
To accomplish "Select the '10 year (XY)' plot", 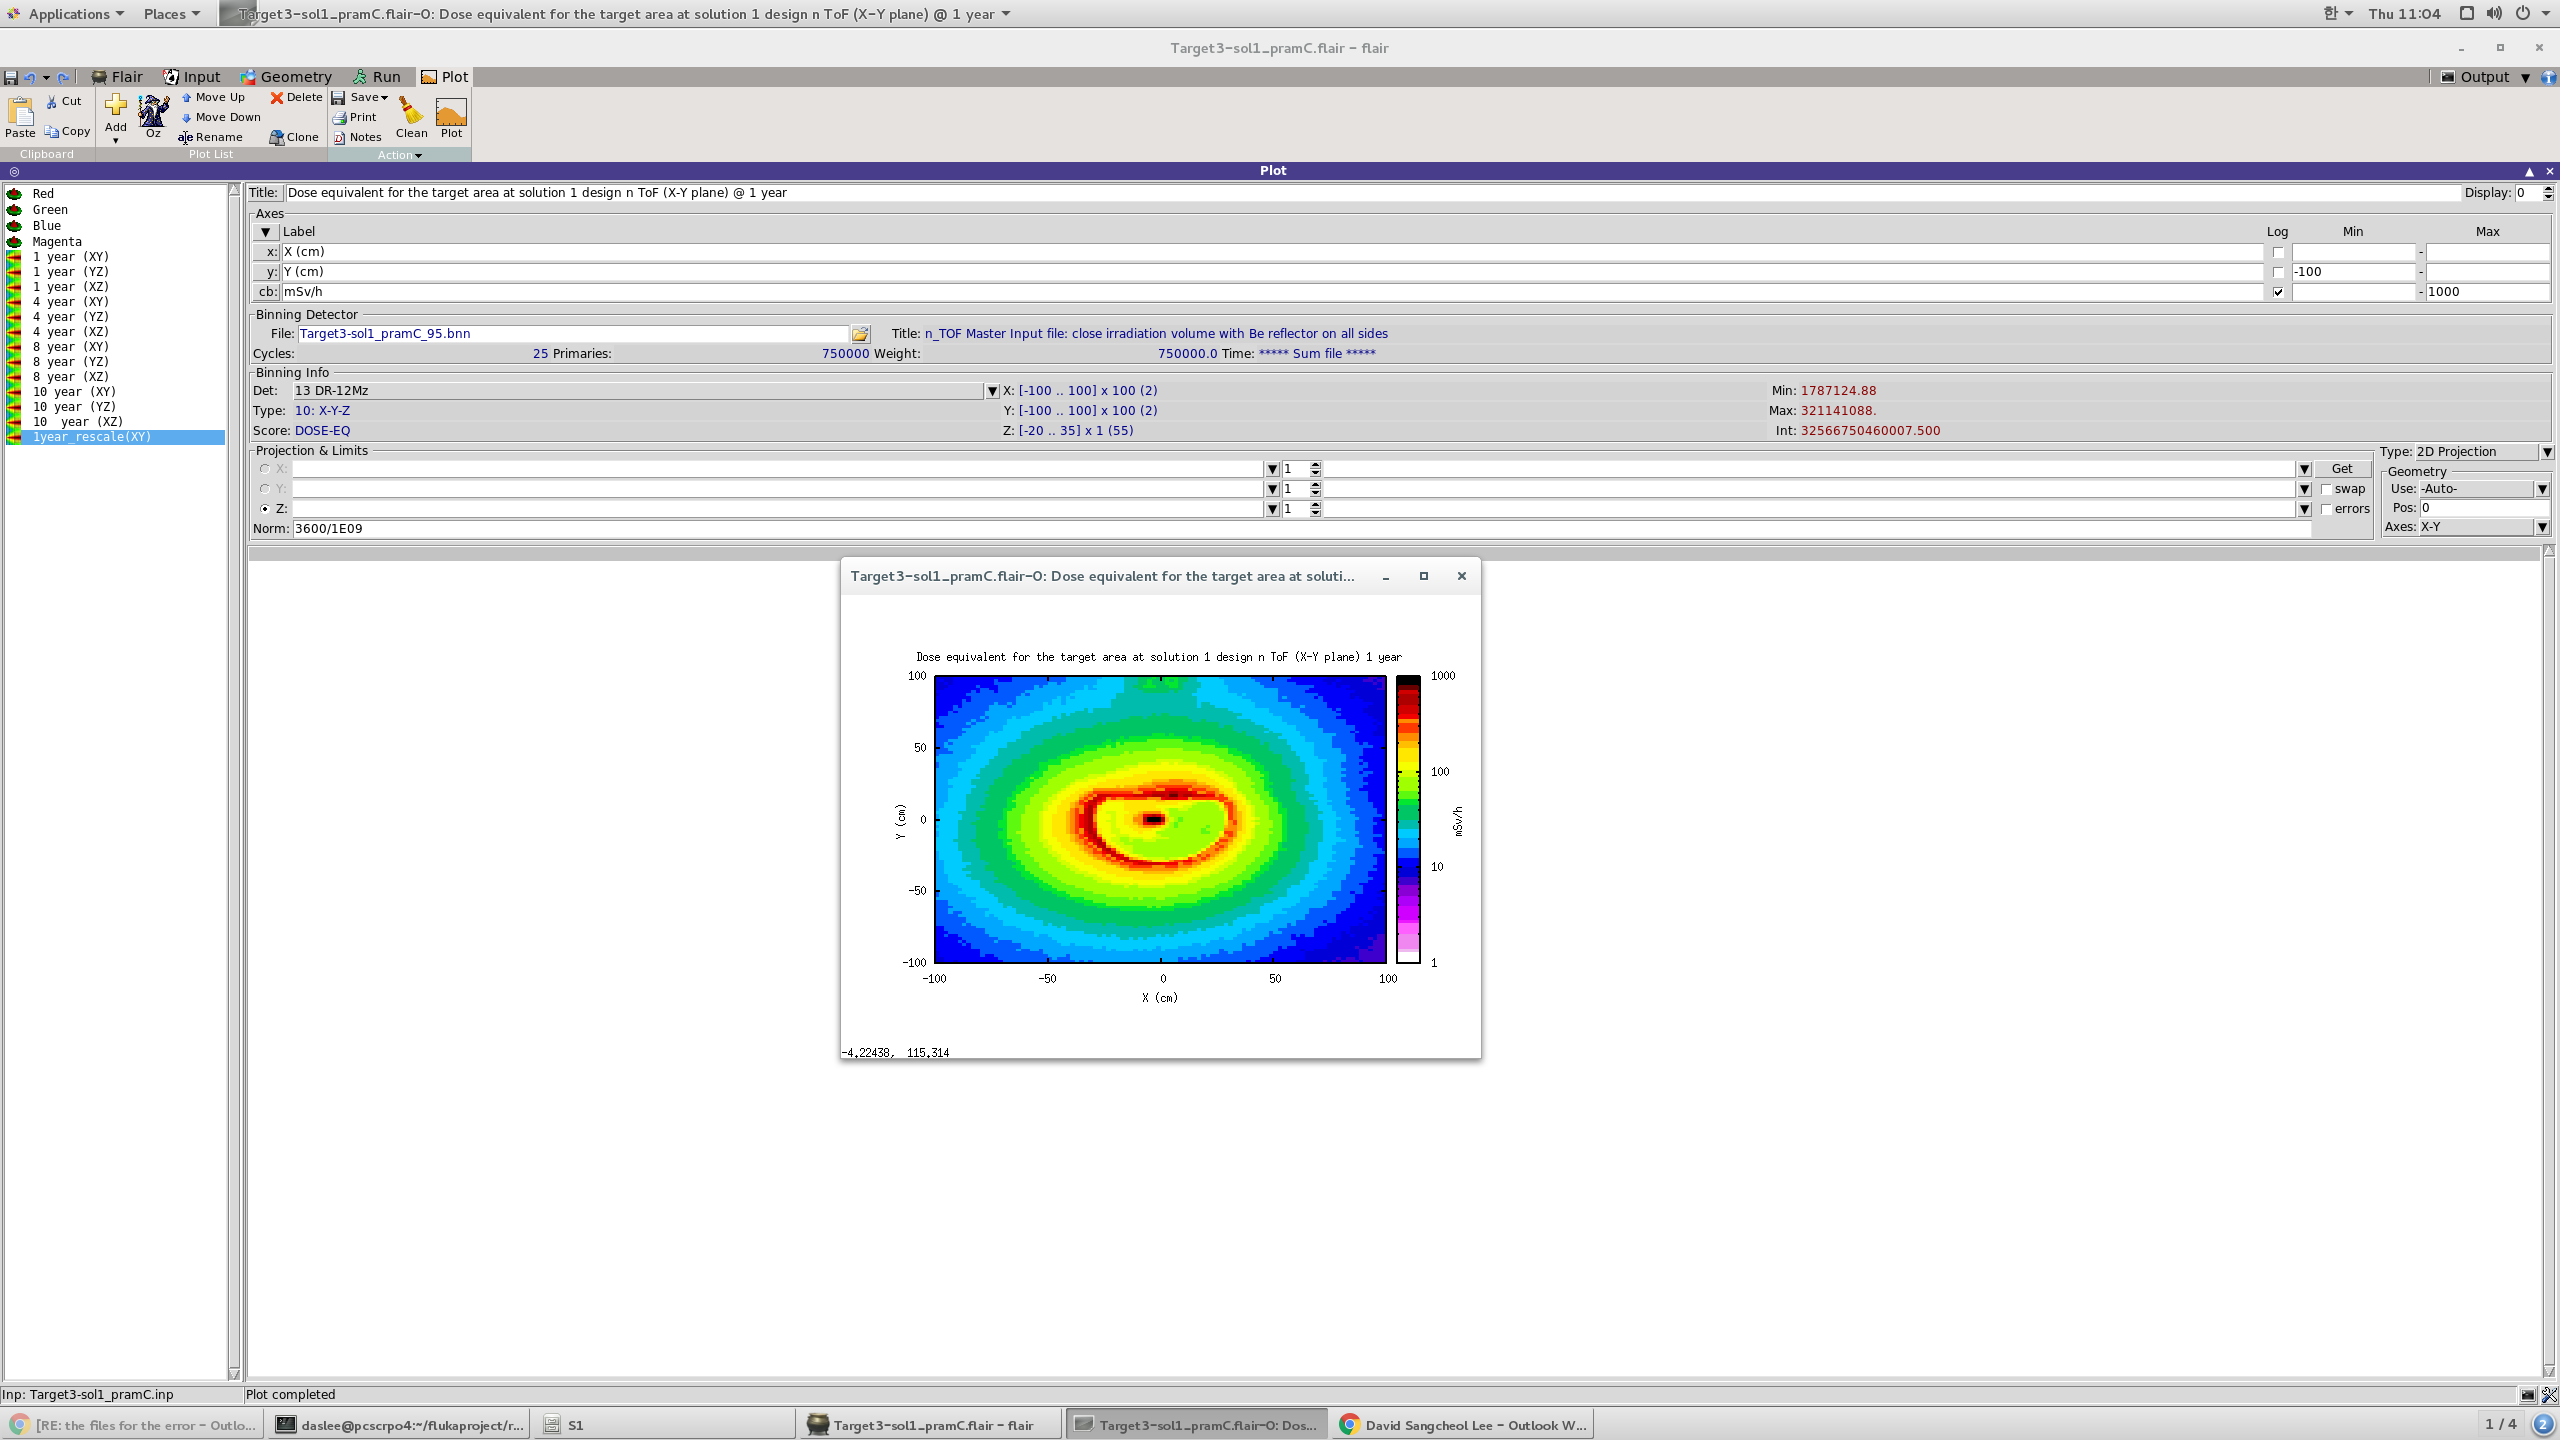I will pos(73,392).
